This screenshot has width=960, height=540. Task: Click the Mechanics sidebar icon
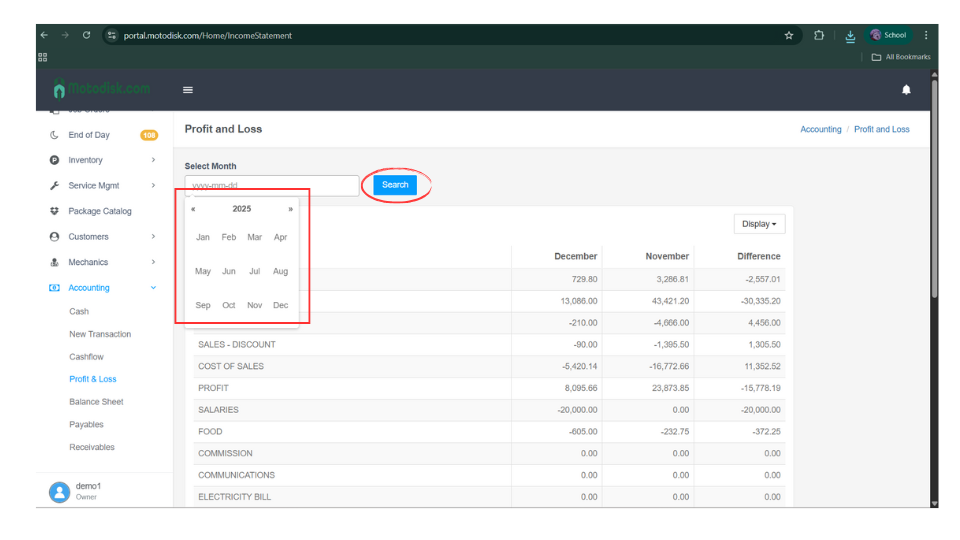click(x=54, y=262)
